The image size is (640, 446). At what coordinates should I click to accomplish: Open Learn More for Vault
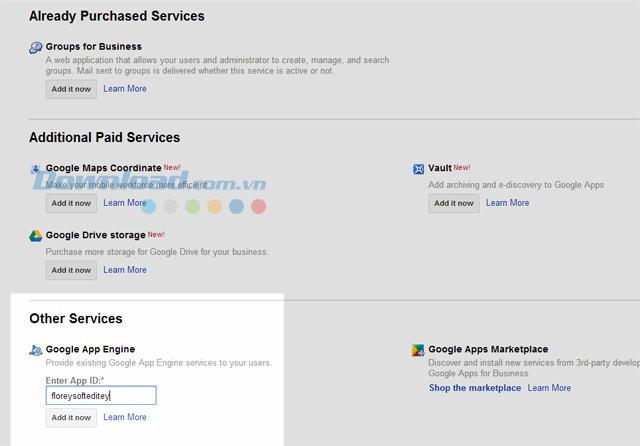click(x=507, y=203)
